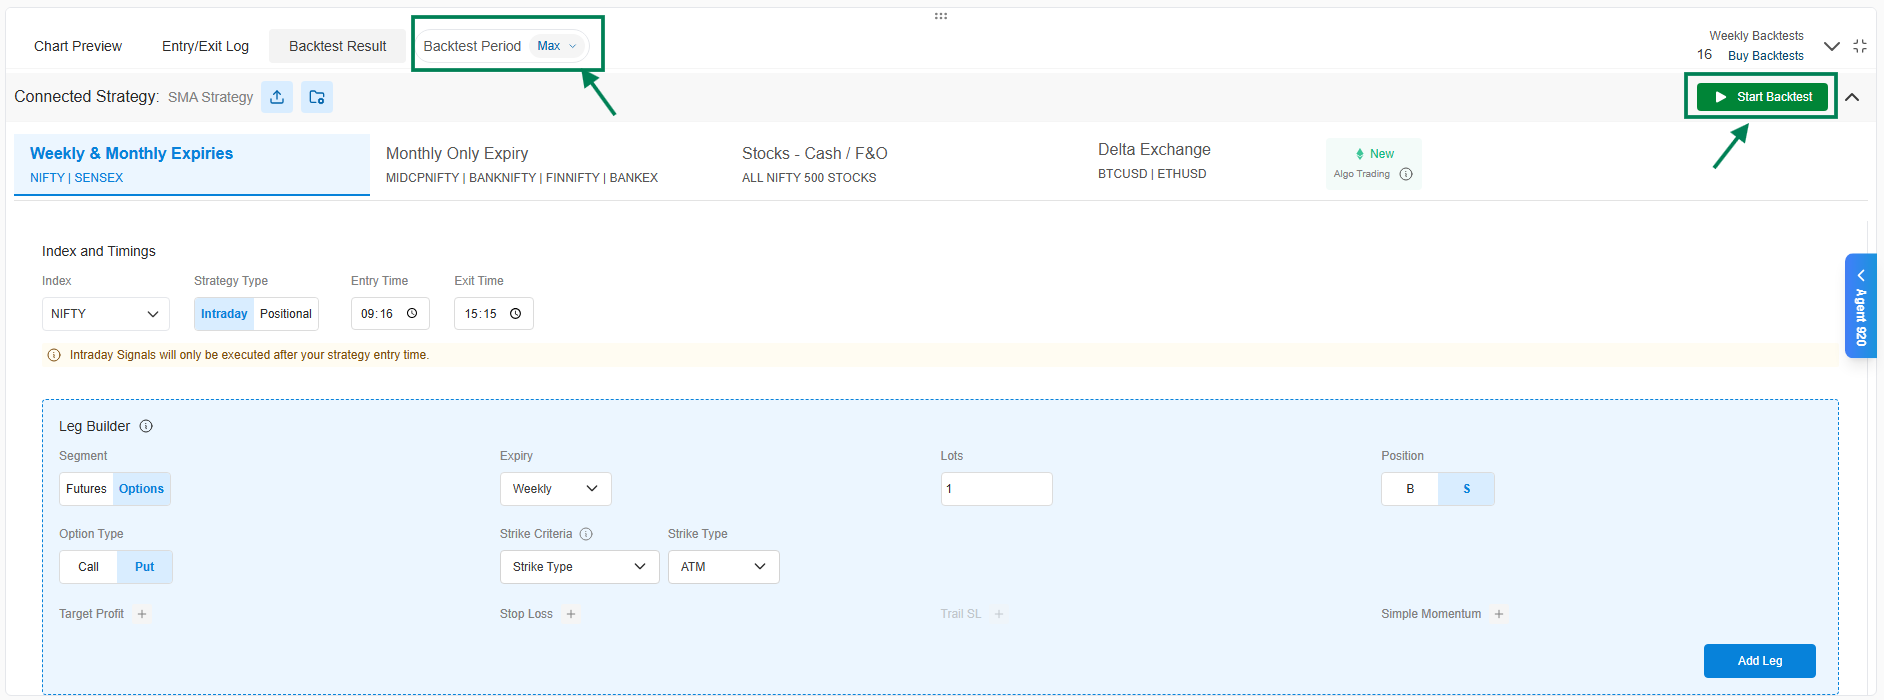Open the Backtest Period Max dropdown
This screenshot has width=1884, height=700.
click(557, 46)
